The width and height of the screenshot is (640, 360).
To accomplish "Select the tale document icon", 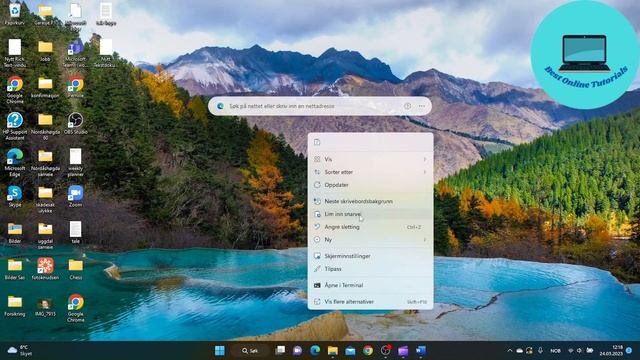I will pos(76,232).
